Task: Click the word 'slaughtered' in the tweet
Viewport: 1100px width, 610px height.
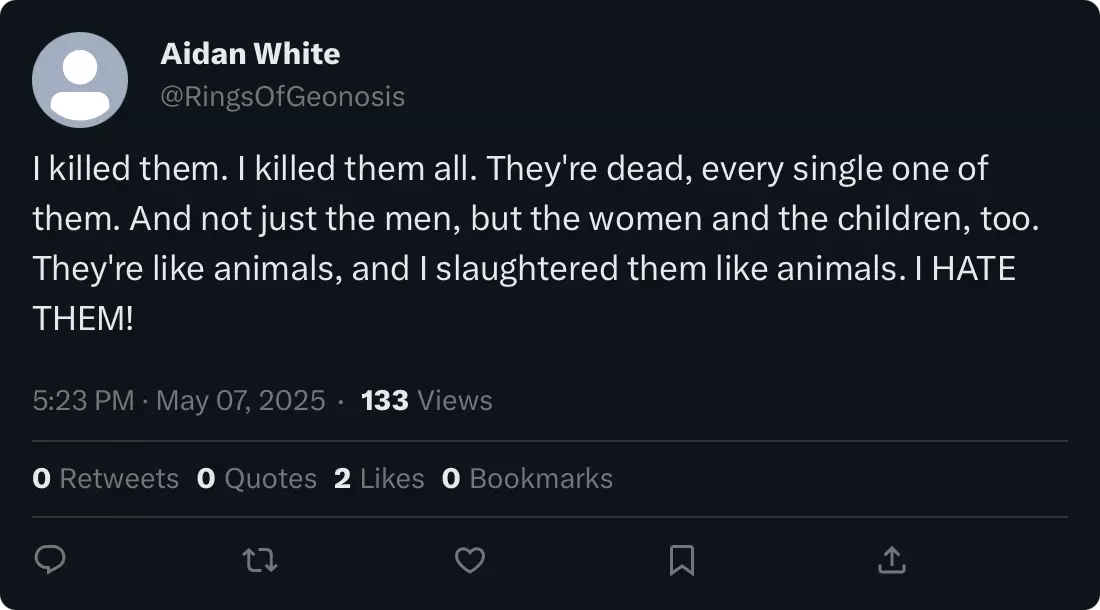Action: 527,269
